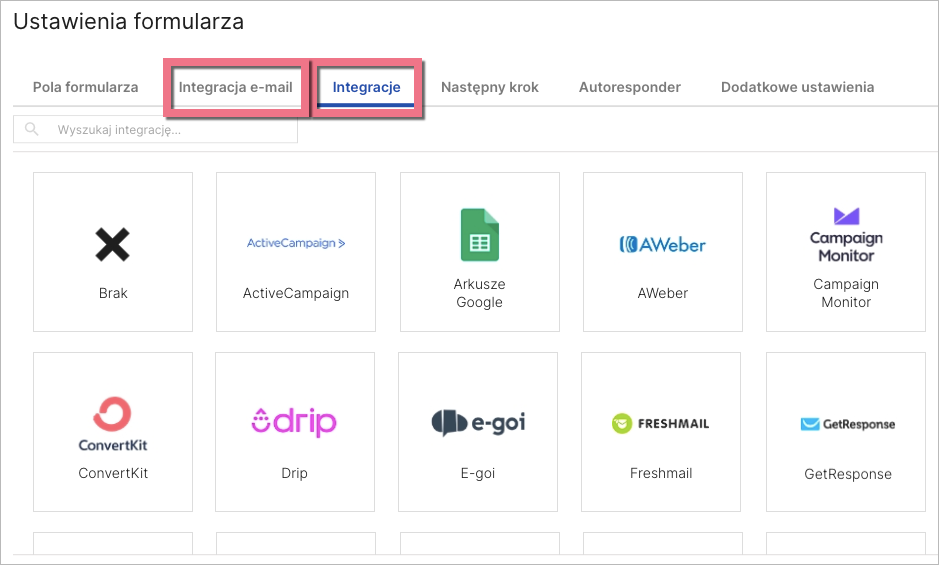
Task: Go to the Następny krok tab
Action: pos(489,87)
